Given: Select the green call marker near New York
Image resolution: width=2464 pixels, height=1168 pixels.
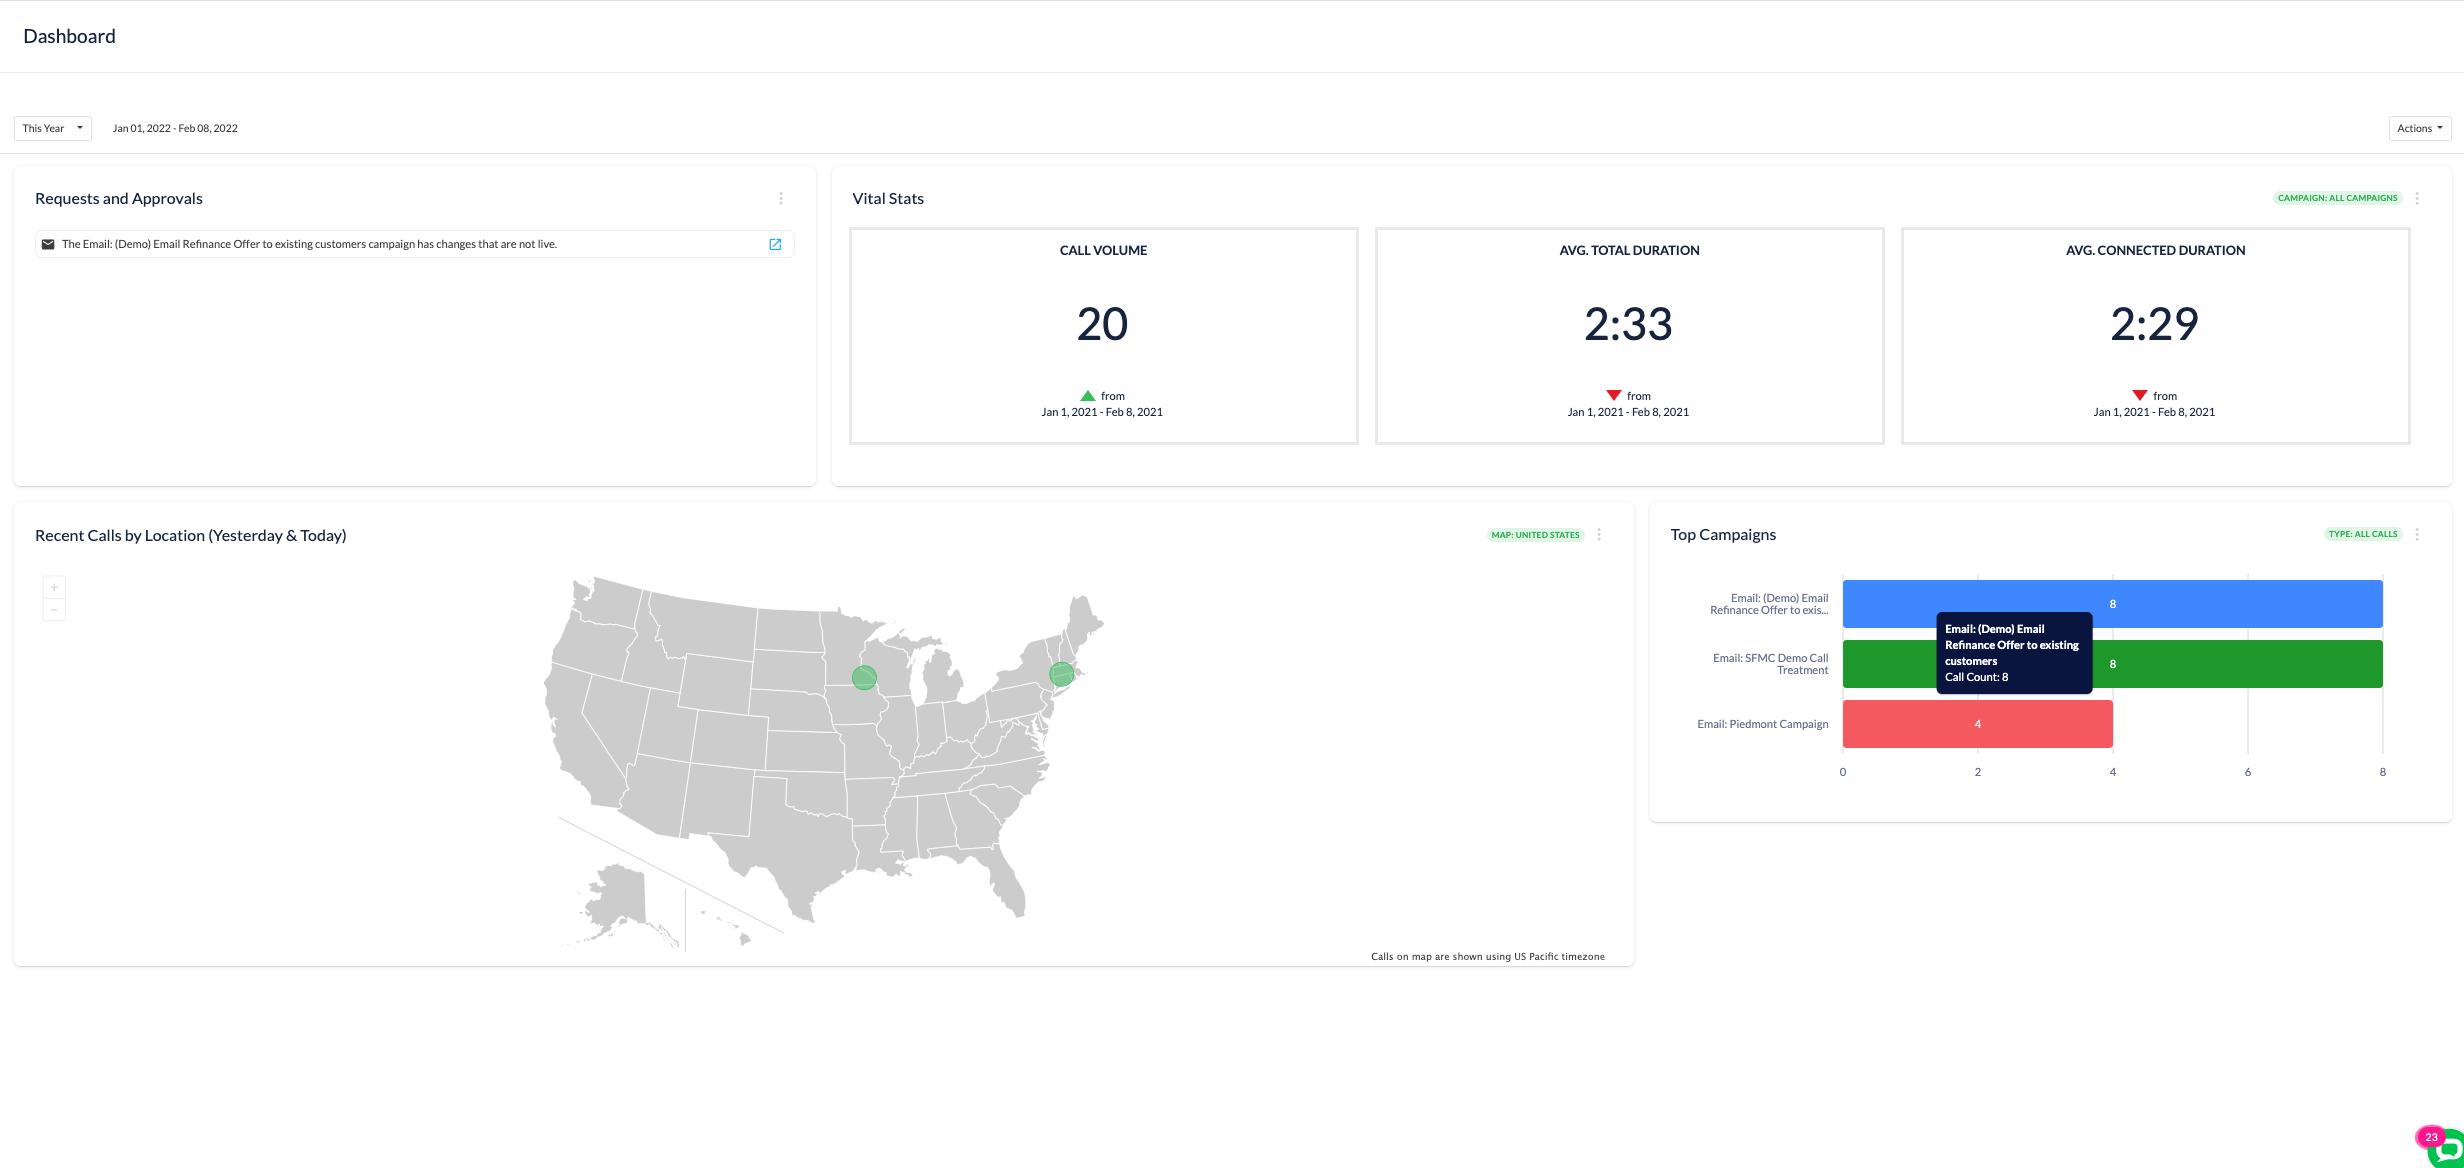Looking at the screenshot, I should pos(1061,674).
